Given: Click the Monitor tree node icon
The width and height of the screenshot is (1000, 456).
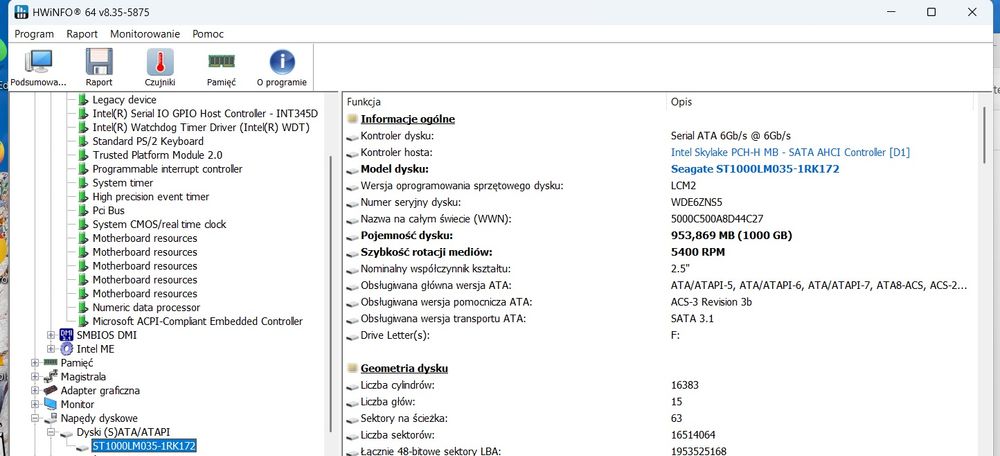Looking at the screenshot, I should point(50,404).
